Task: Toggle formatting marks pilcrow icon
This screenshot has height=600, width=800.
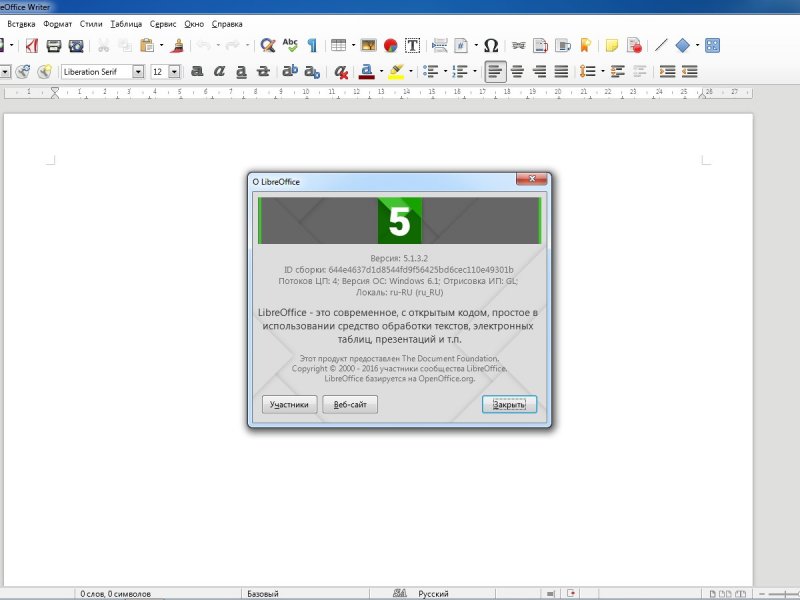Action: [312, 46]
